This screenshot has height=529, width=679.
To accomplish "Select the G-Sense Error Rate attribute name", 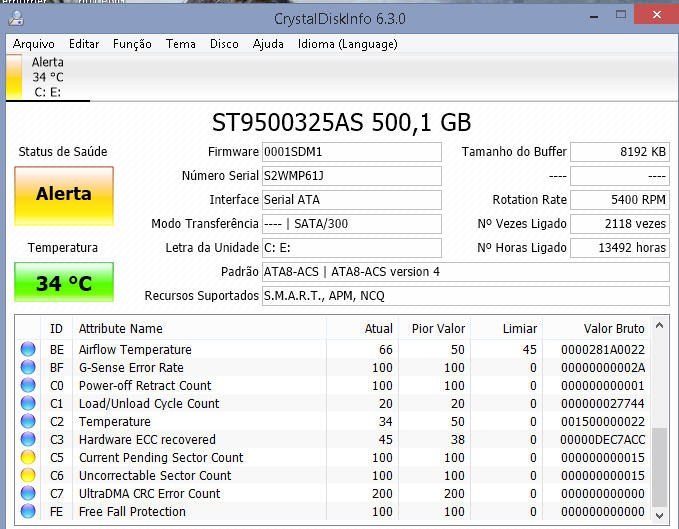I will (131, 368).
